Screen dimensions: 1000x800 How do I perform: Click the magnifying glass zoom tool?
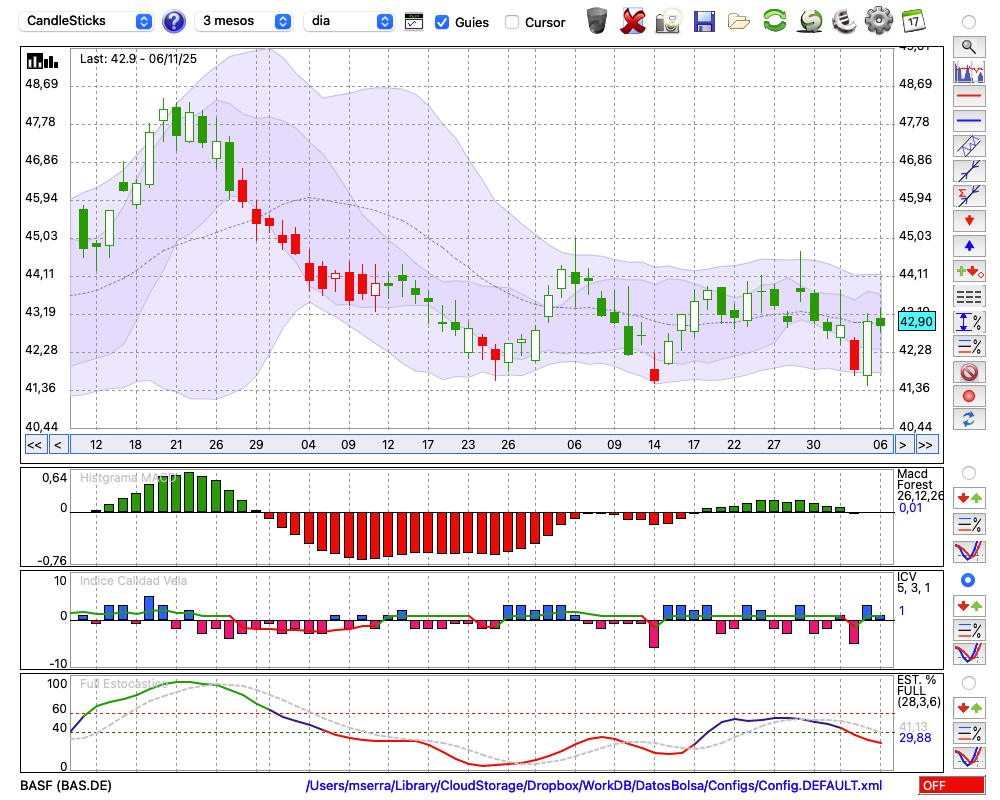[968, 46]
